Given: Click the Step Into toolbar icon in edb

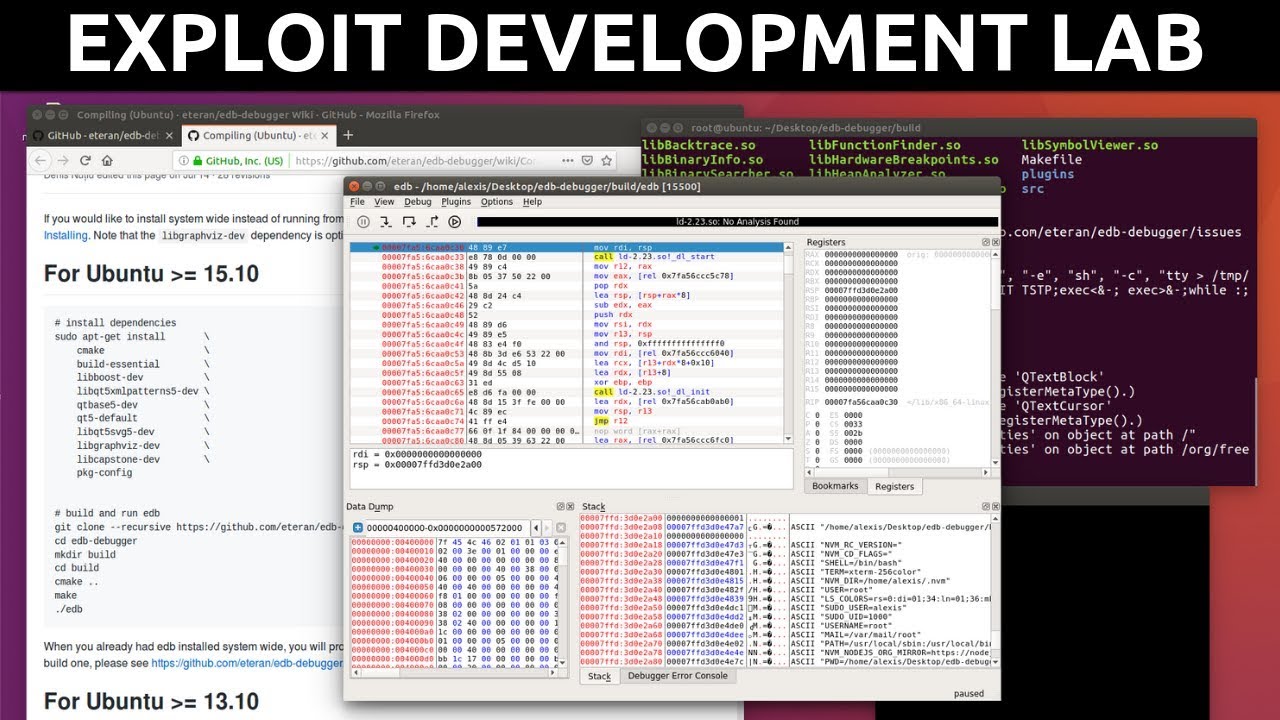Looking at the screenshot, I should [386, 222].
